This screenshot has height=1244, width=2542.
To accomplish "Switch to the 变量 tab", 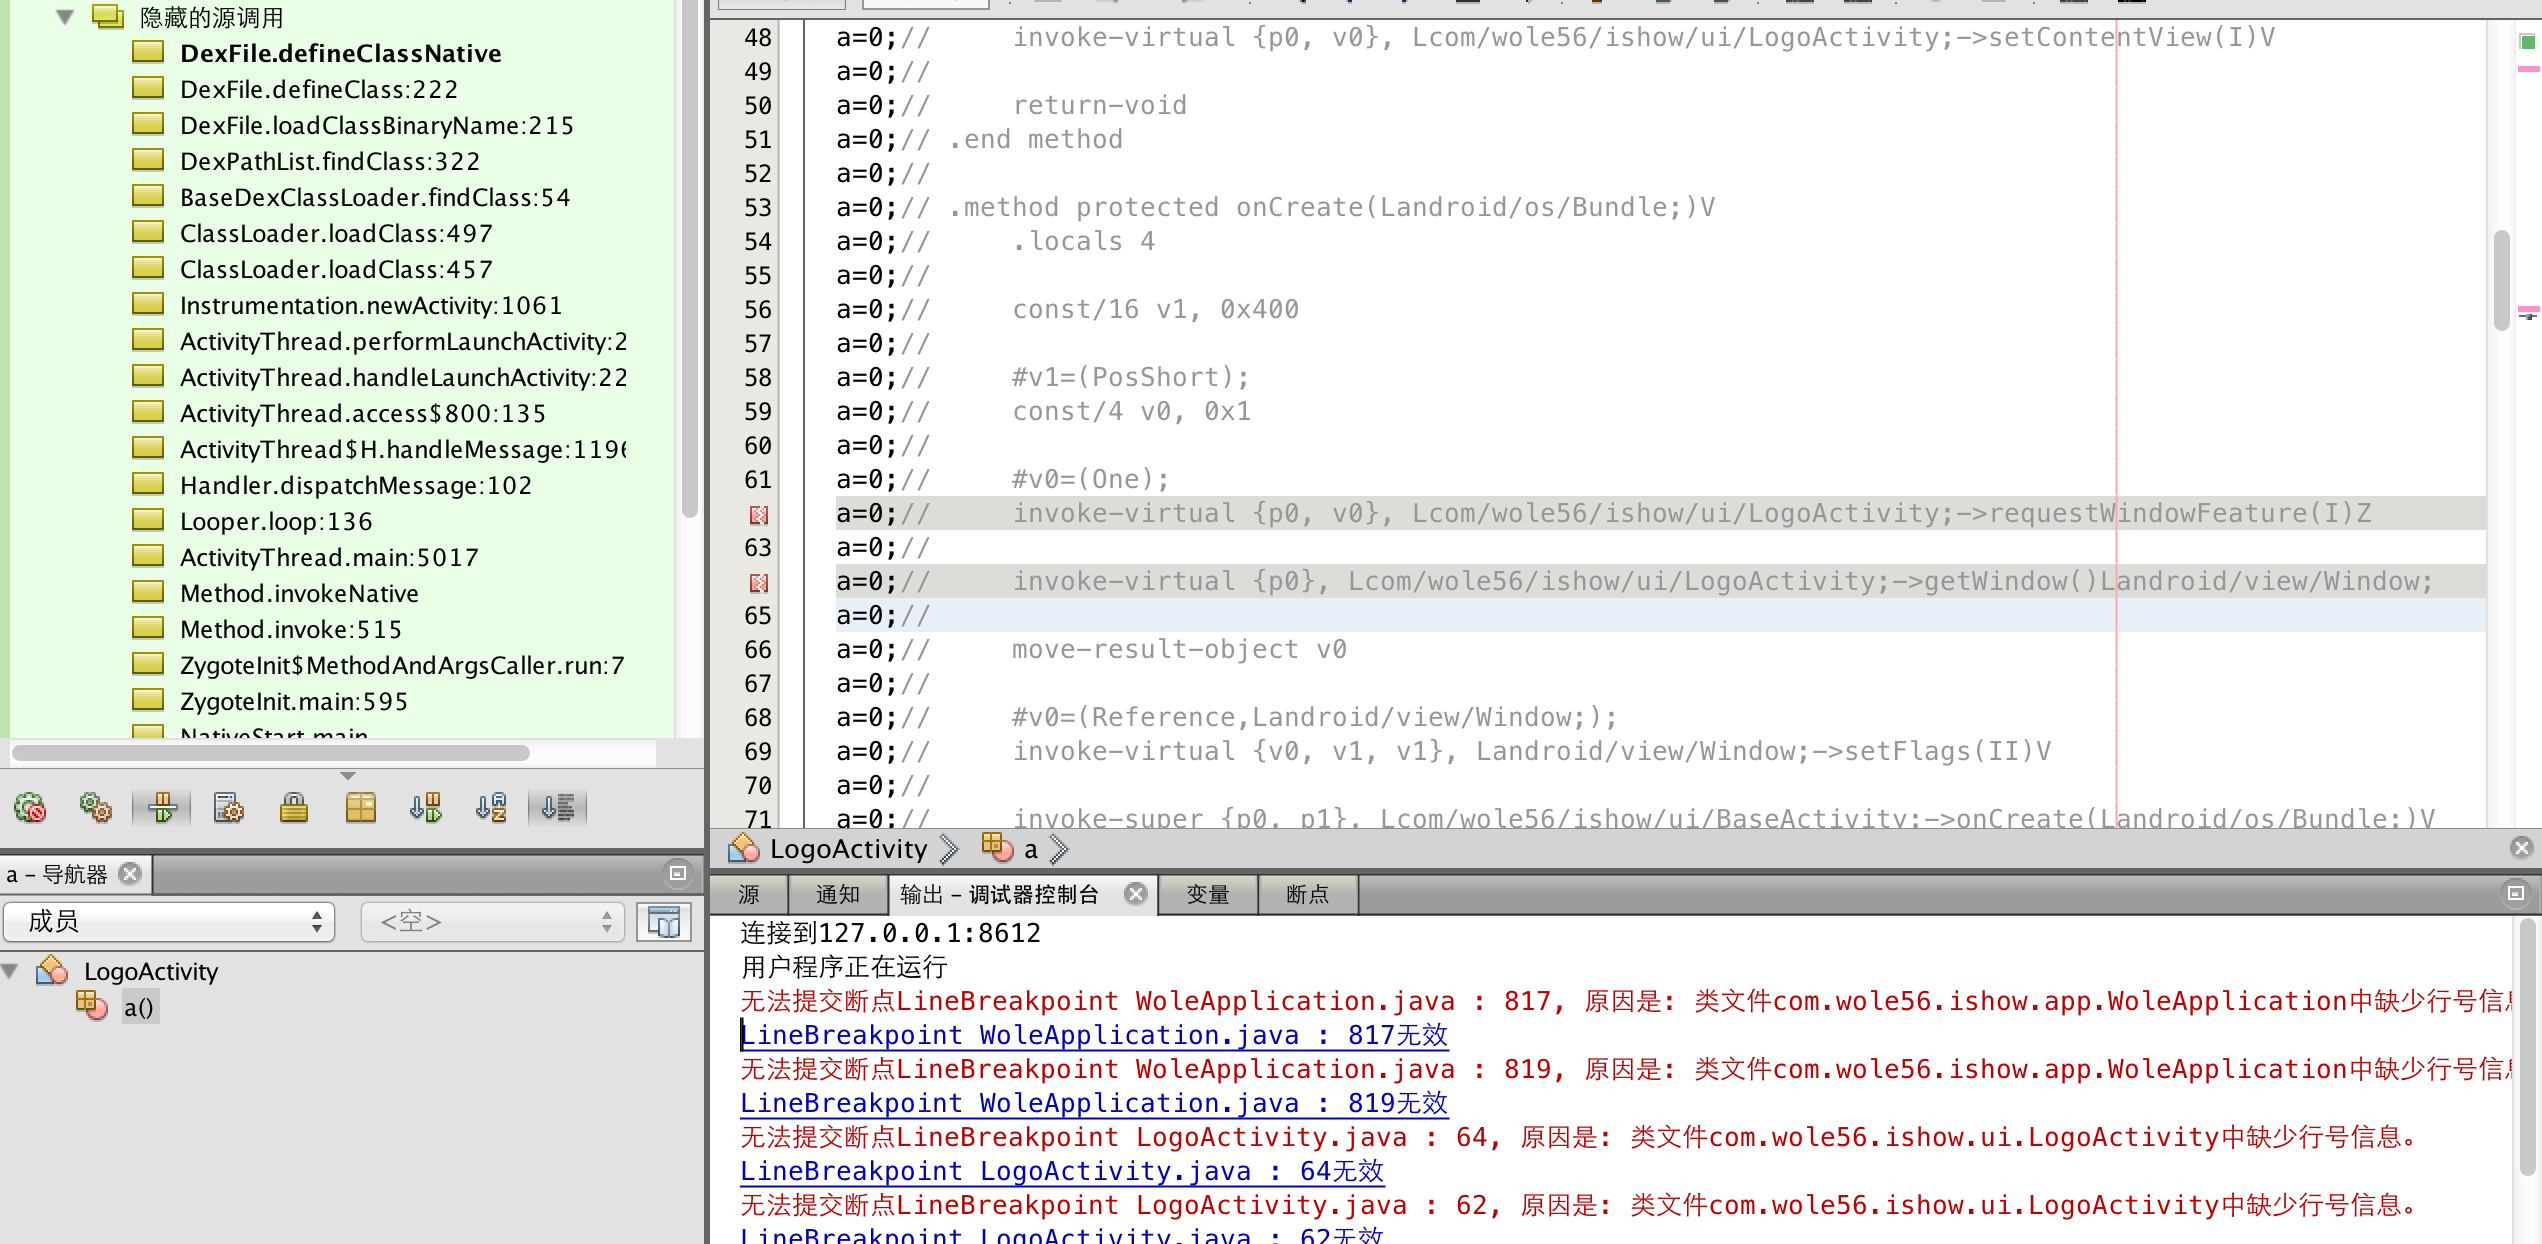I will [x=1207, y=894].
